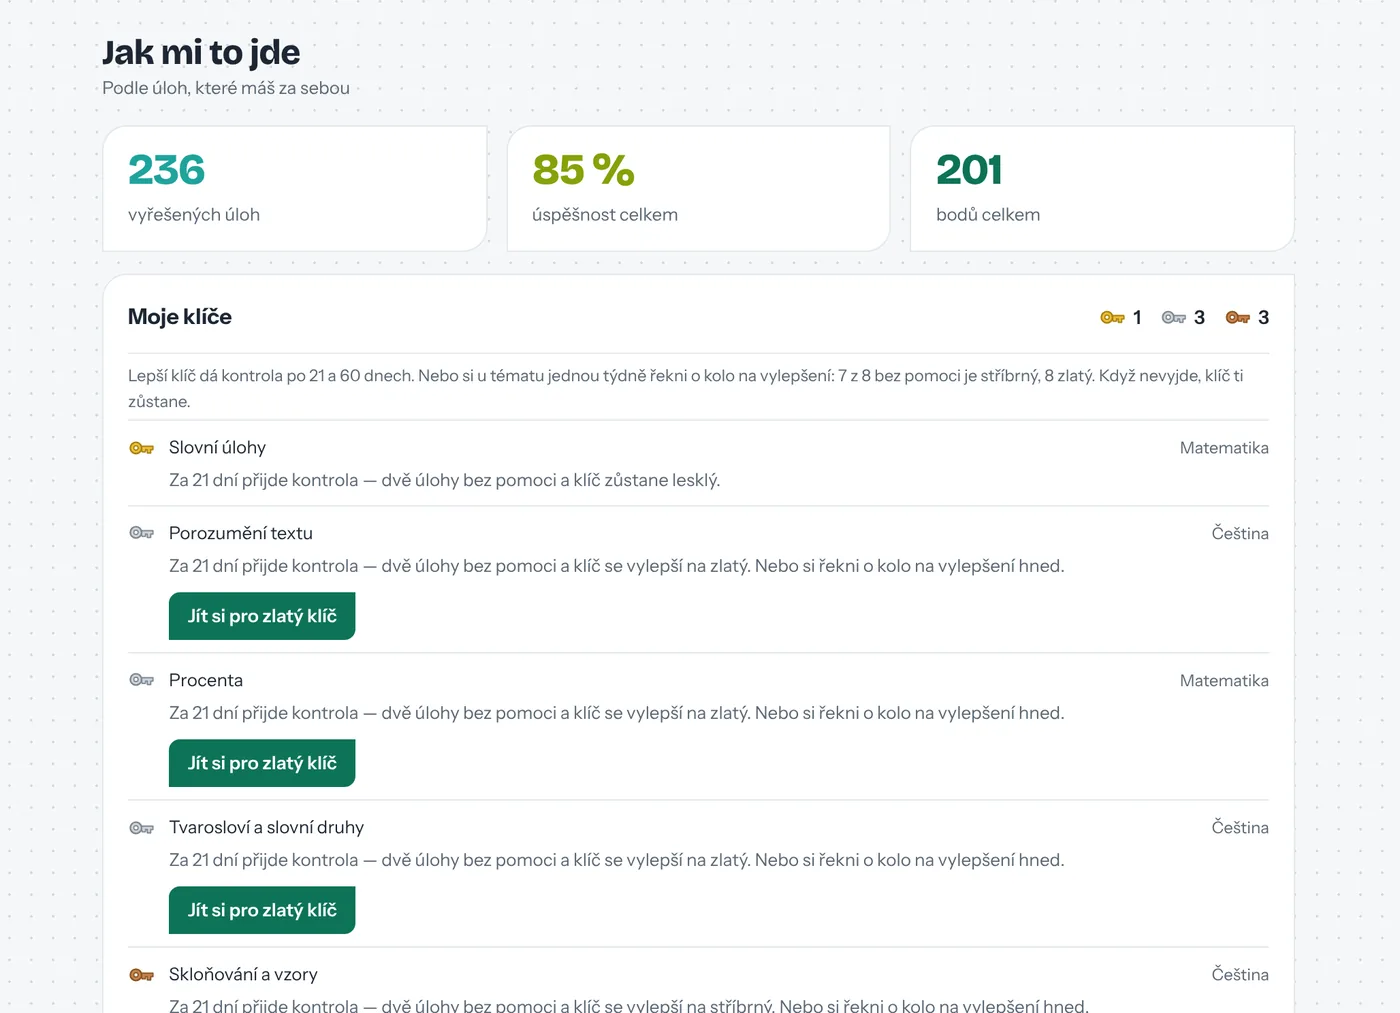Select the 85 % úspěšnost celkem card
1400x1013 pixels.
pos(699,188)
